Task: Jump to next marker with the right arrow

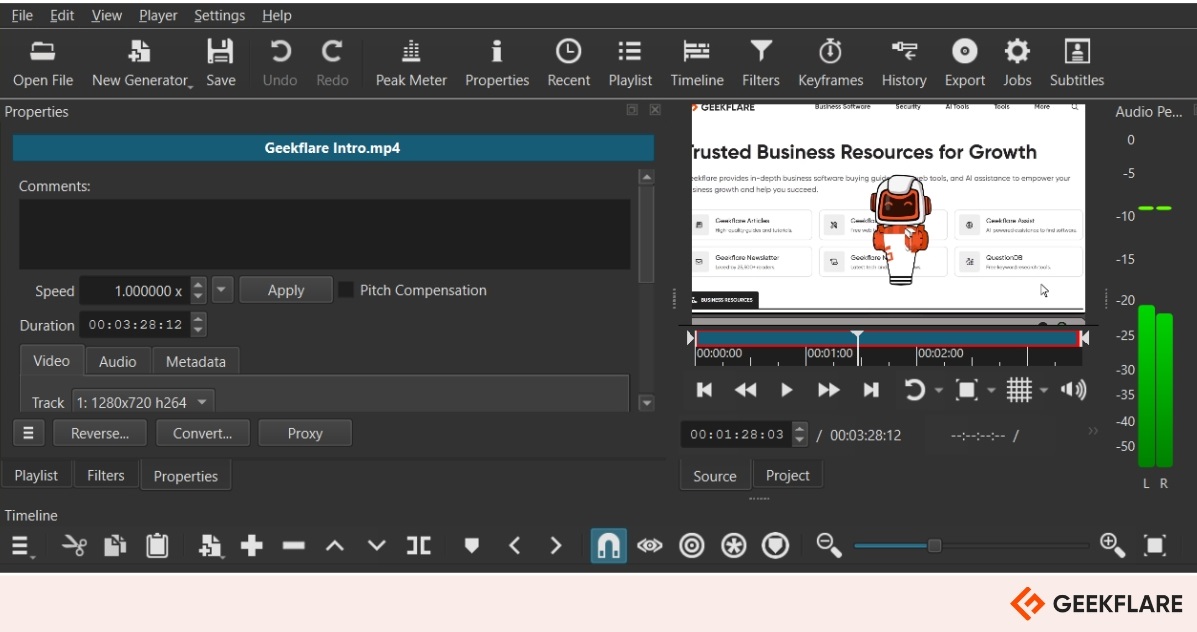Action: point(556,546)
